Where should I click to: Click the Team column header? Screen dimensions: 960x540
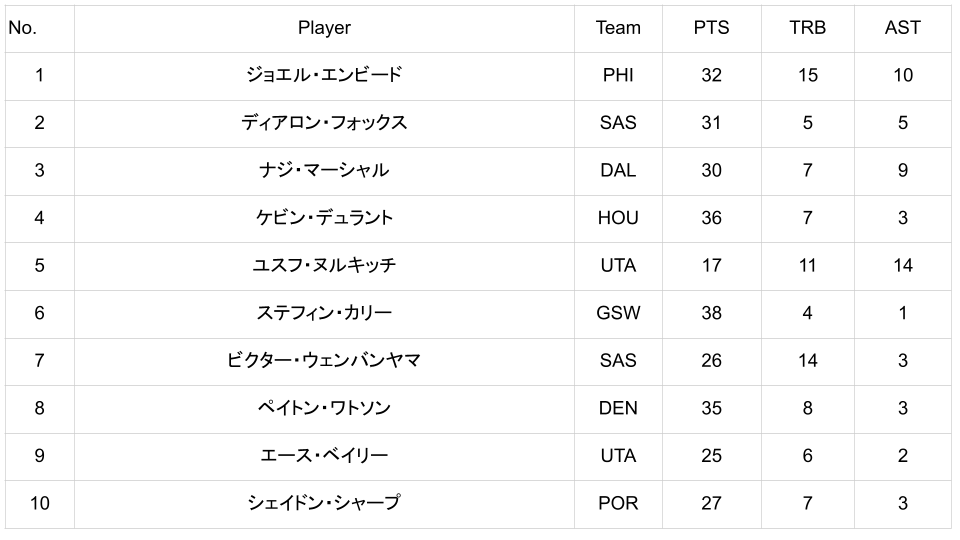tap(618, 28)
